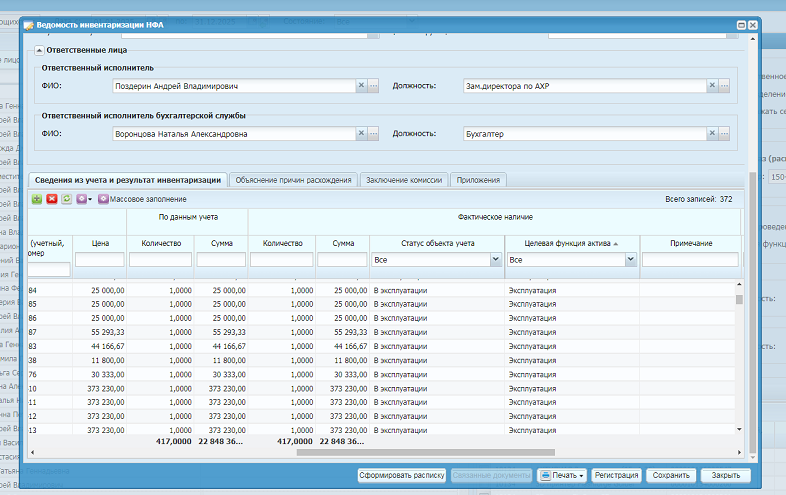The image size is (786, 495).
Task: Click the green add row icon
Action: [37, 200]
